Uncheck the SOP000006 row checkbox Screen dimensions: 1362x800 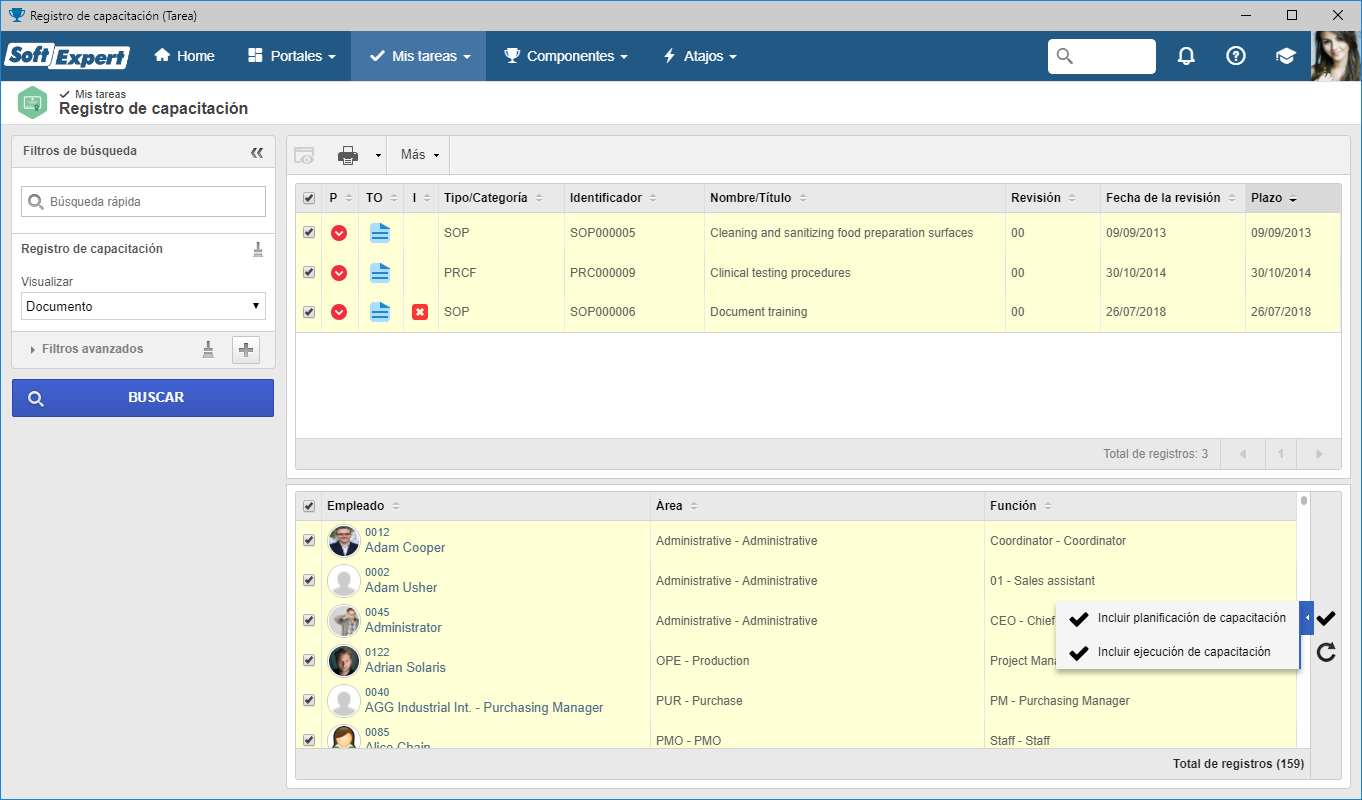click(309, 312)
